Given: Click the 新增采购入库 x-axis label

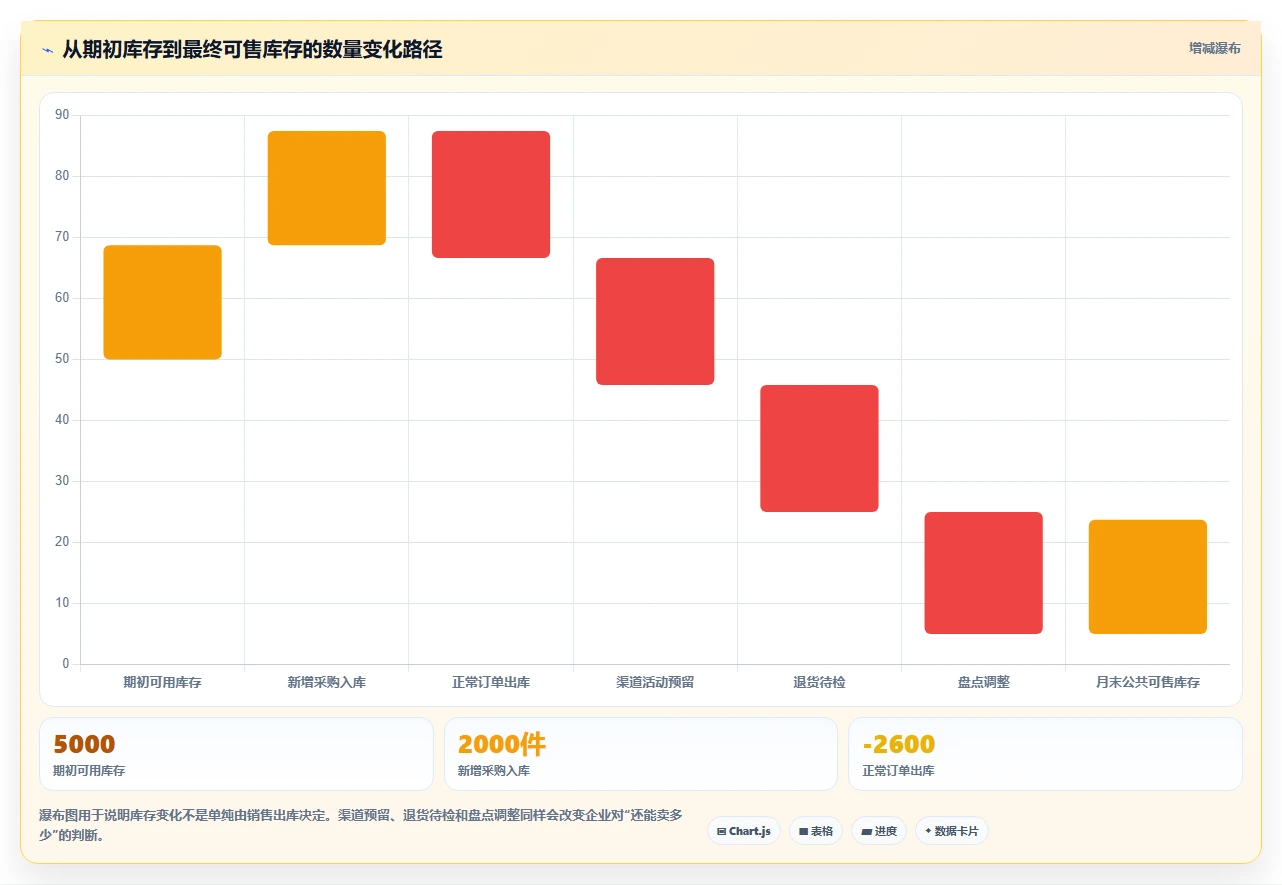Looking at the screenshot, I should [x=327, y=682].
